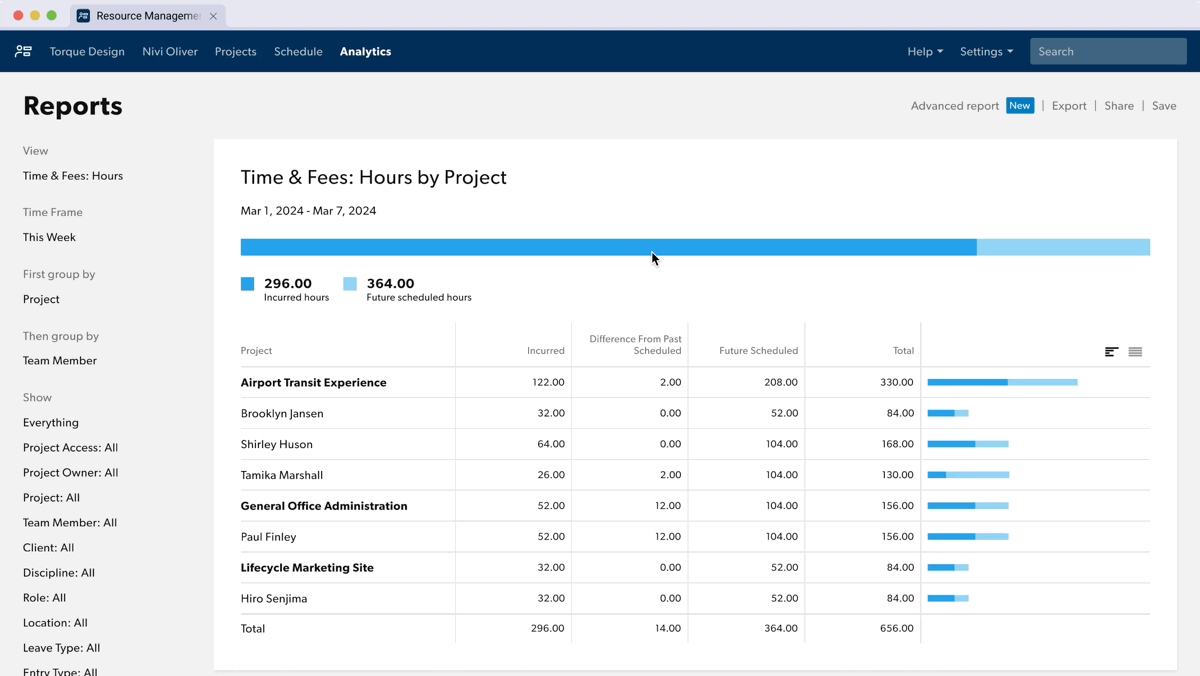This screenshot has width=1200, height=676.
Task: Click the 330.00 total for Airport Transit
Action: [x=896, y=382]
